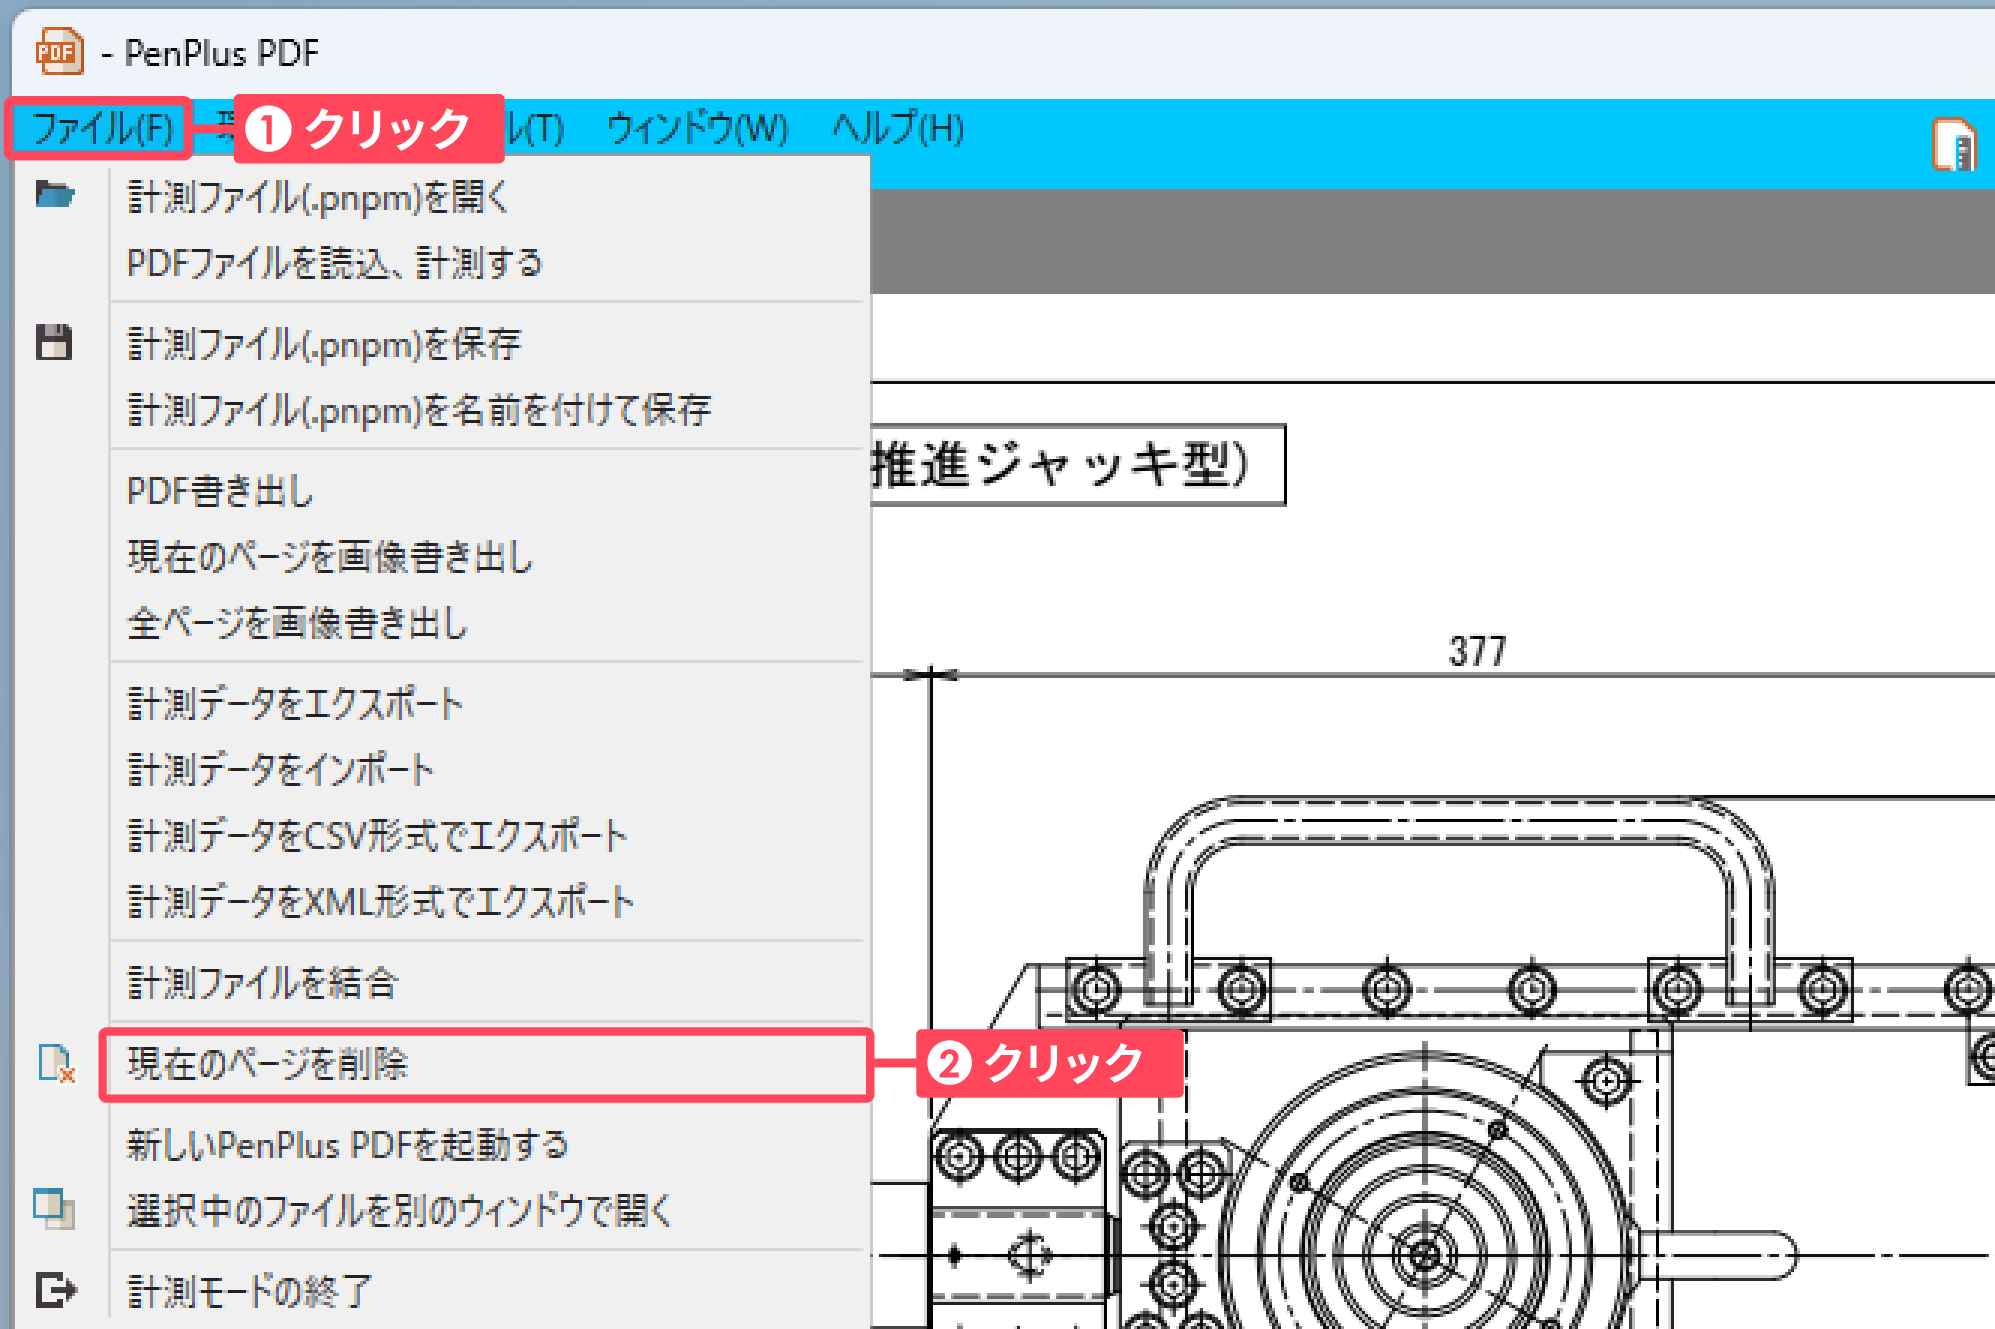
Task: Choose 計測ファイルを結合
Action: coord(262,983)
